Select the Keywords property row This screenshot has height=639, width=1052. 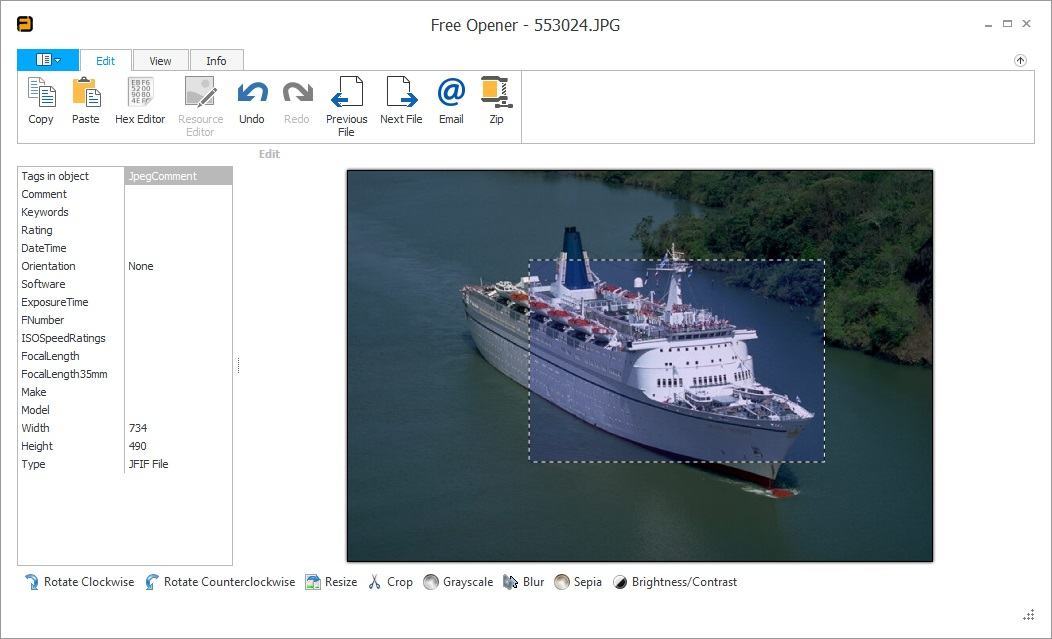[125, 212]
